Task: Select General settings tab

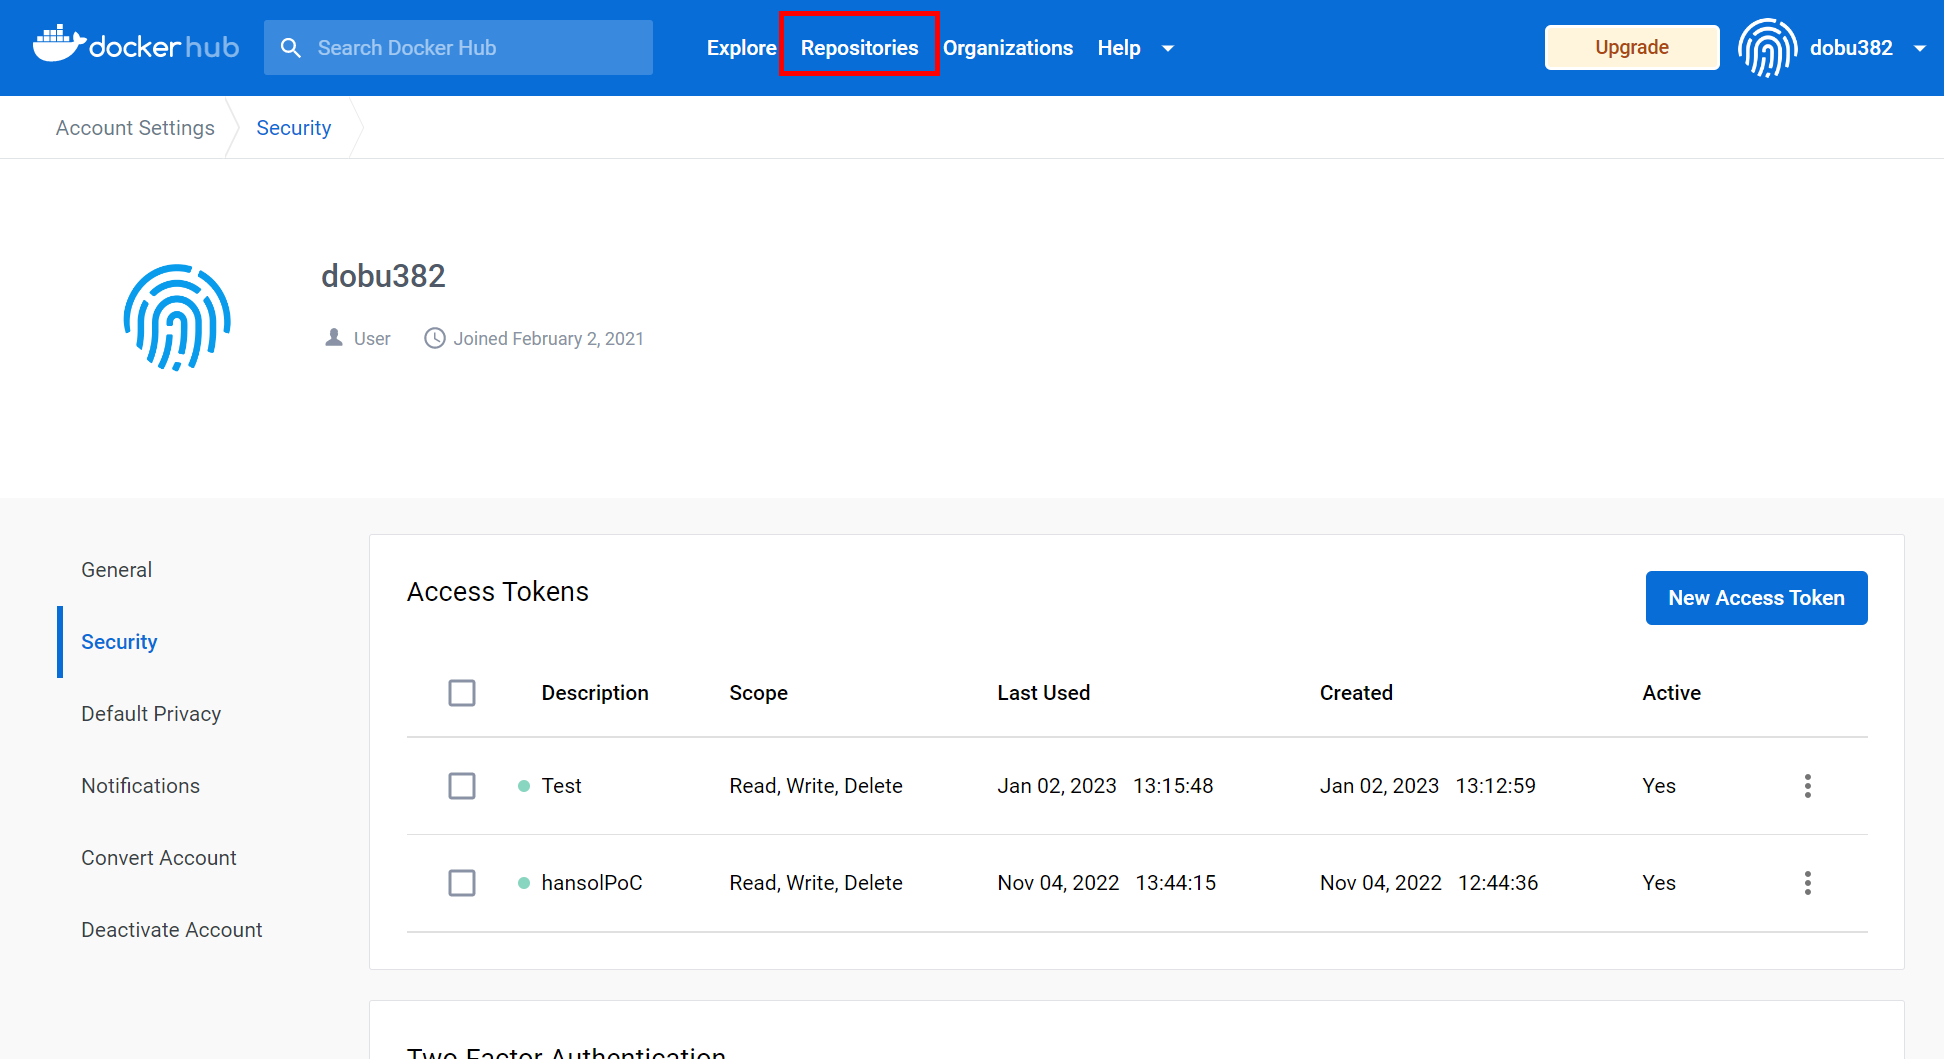Action: [x=117, y=570]
